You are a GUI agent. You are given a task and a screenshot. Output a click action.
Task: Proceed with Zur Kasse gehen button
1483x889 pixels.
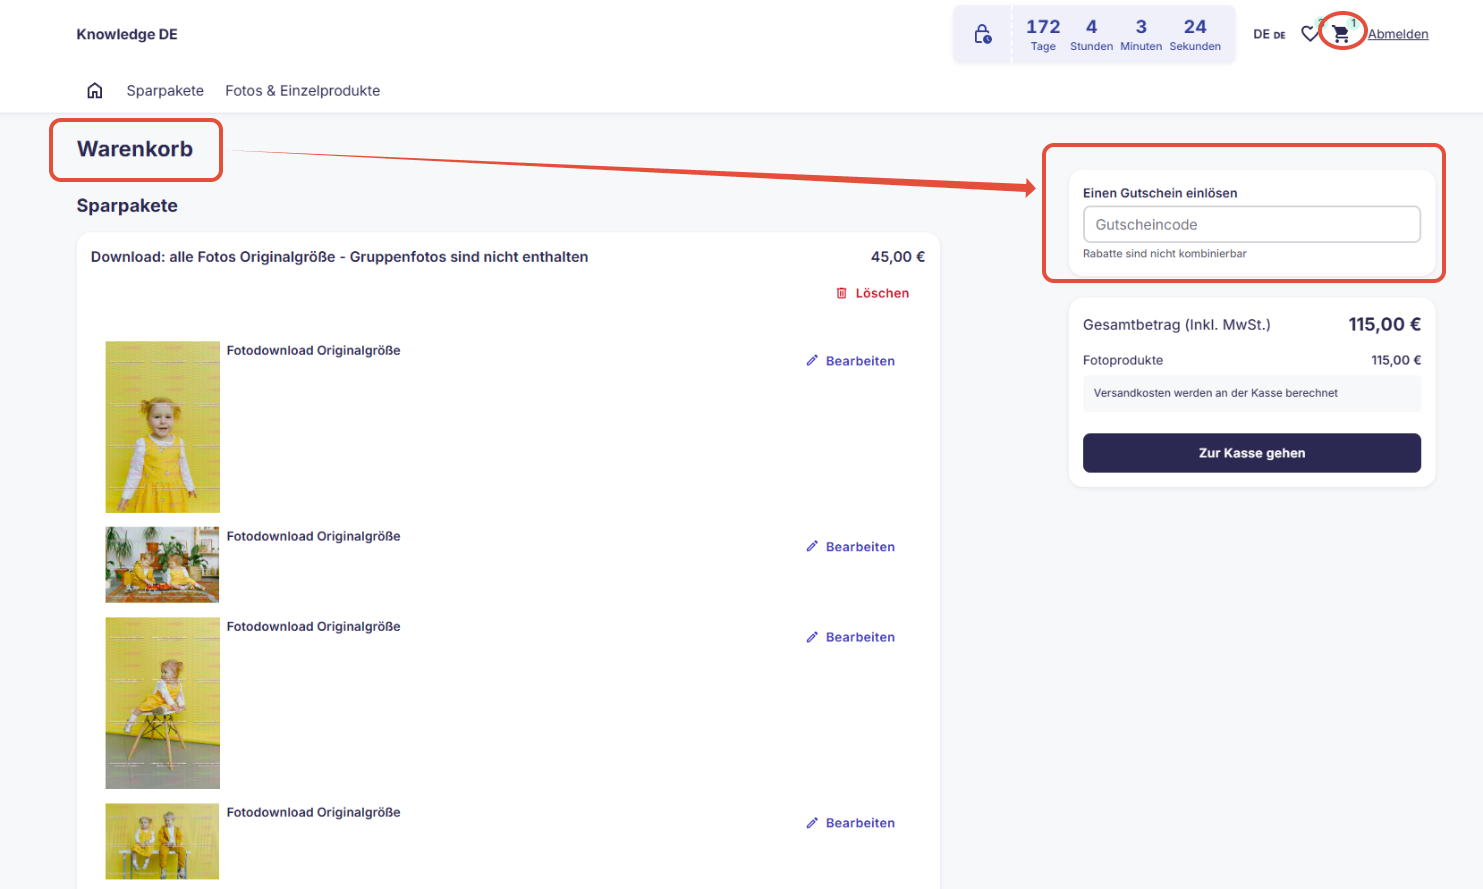(1252, 453)
